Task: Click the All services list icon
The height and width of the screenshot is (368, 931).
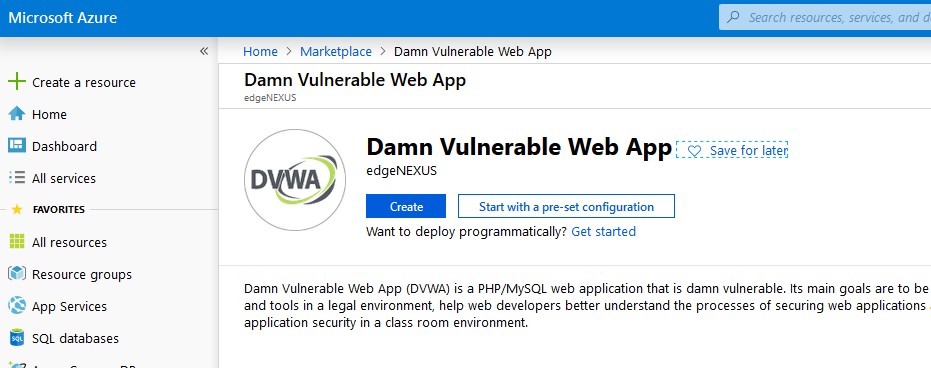Action: 17,178
